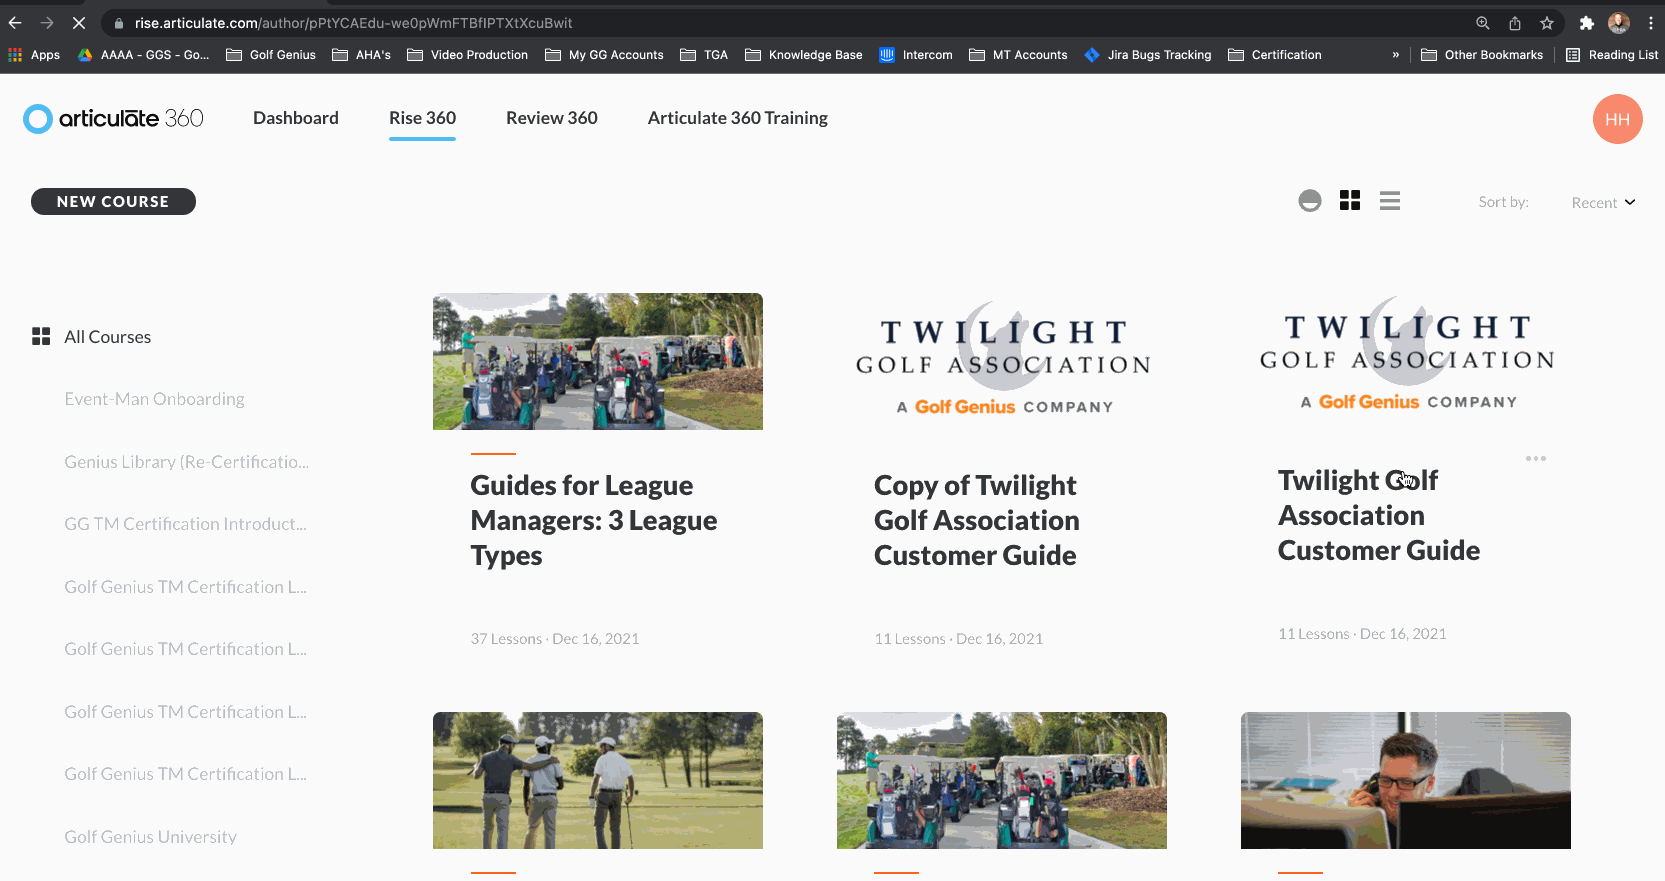
Task: Go forward in browser history
Action: [47, 22]
